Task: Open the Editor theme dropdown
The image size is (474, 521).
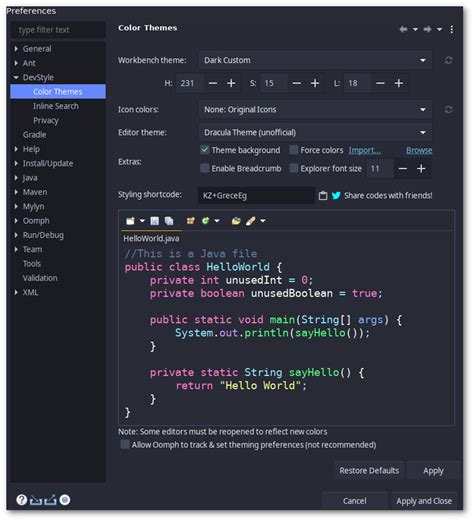Action: tap(315, 132)
